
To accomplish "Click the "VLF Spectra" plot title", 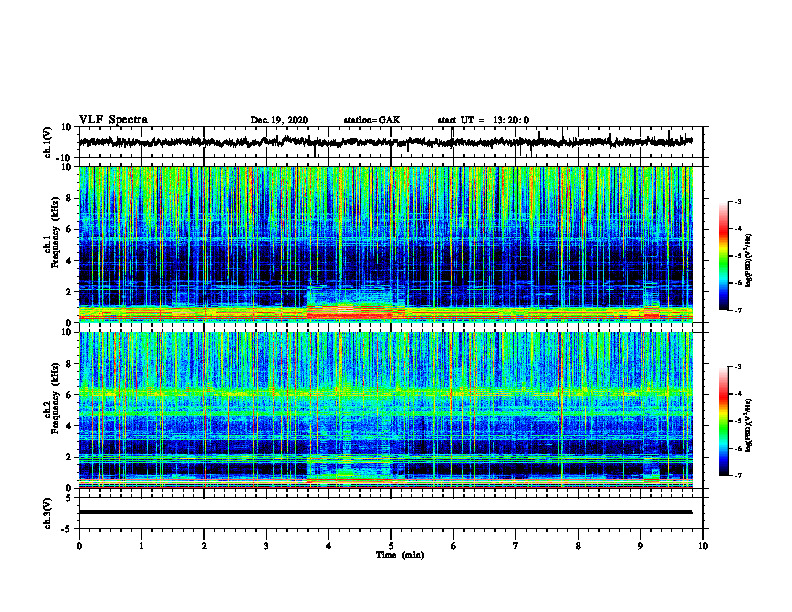I will coord(113,120).
